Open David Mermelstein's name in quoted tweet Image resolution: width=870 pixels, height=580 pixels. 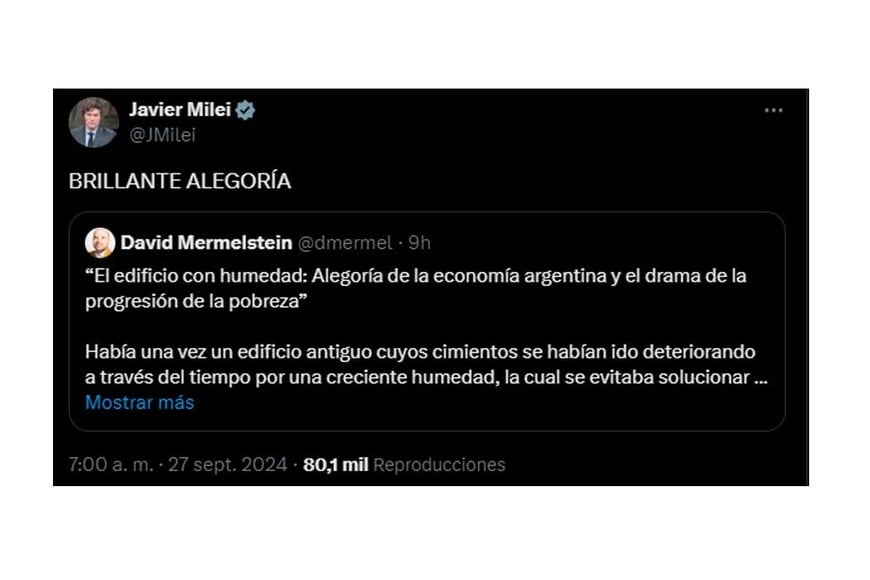point(206,242)
